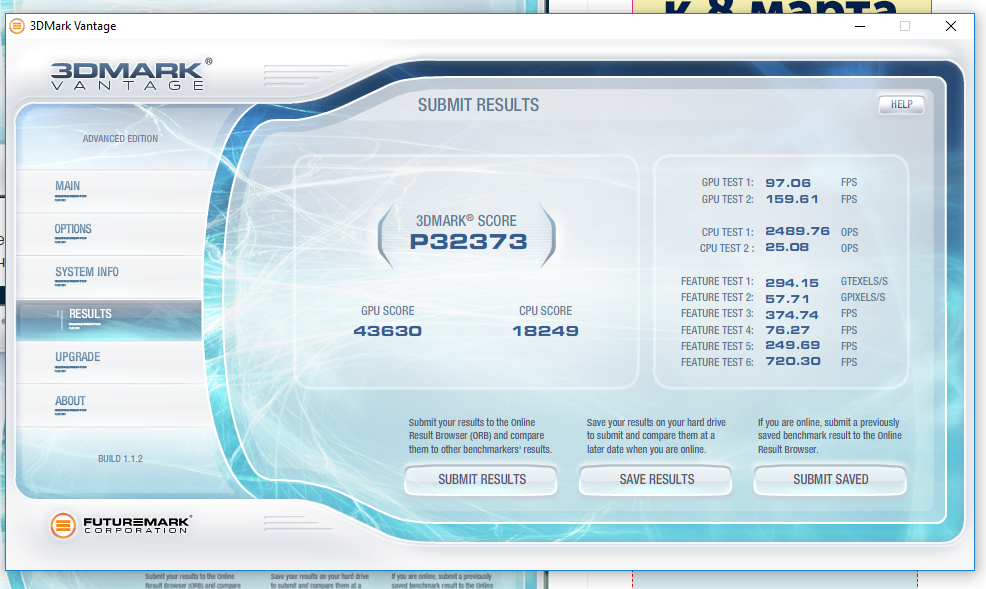Select the RESULTS section
The width and height of the screenshot is (986, 589).
point(109,320)
